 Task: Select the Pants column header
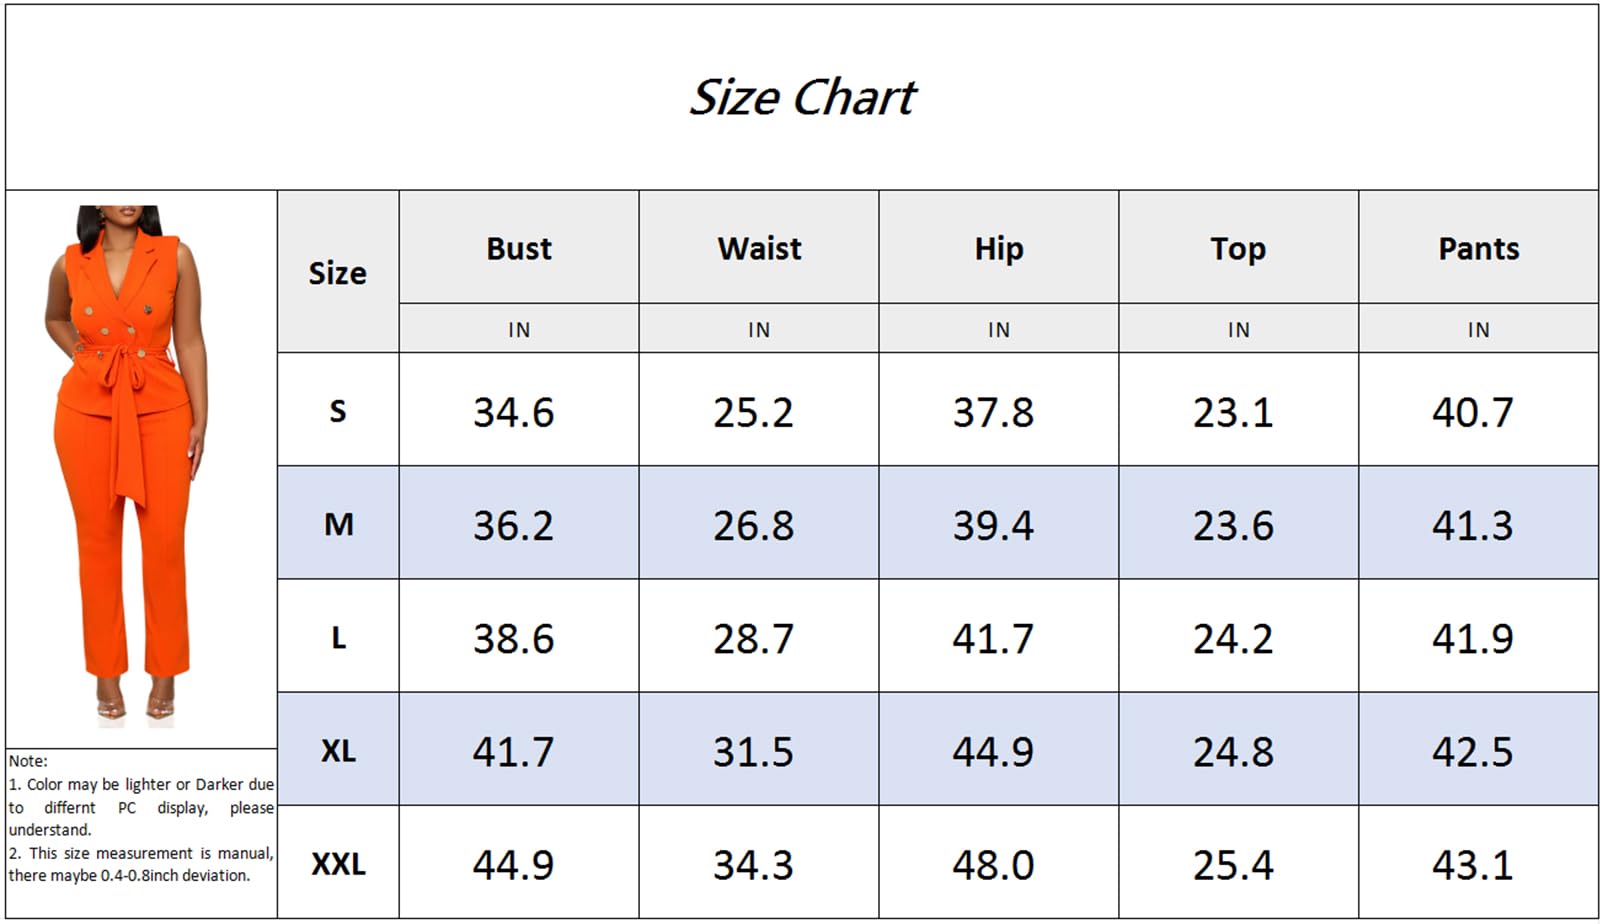(x=1478, y=248)
